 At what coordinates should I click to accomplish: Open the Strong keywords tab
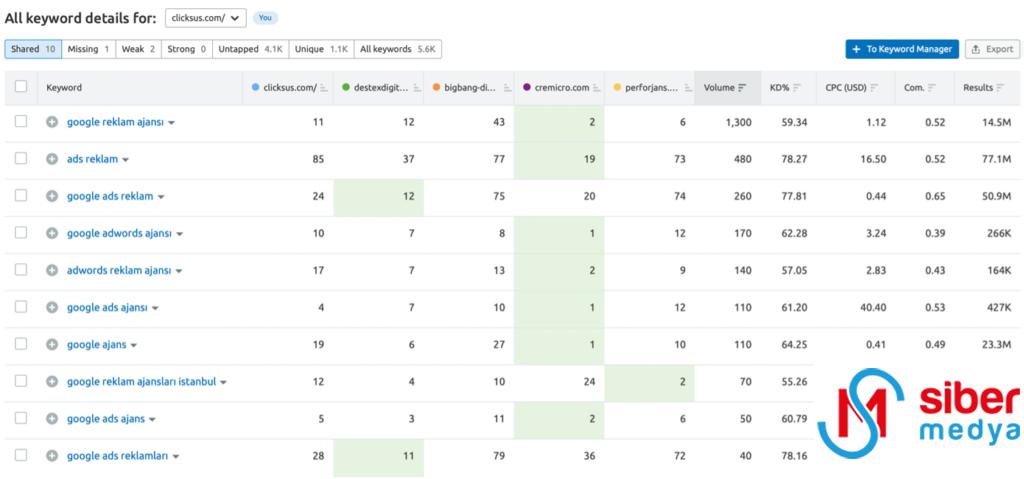click(x=187, y=49)
